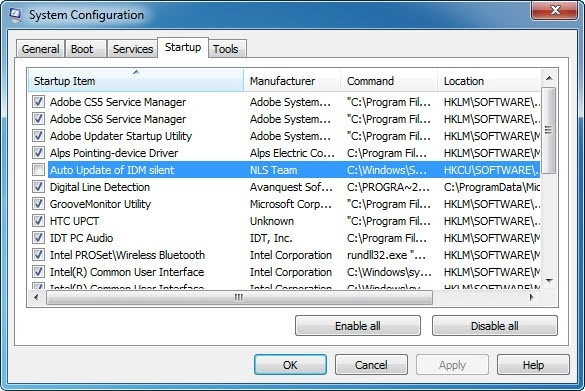Uncheck HTC UPCT startup checkbox
This screenshot has width=585, height=391.
pos(38,221)
